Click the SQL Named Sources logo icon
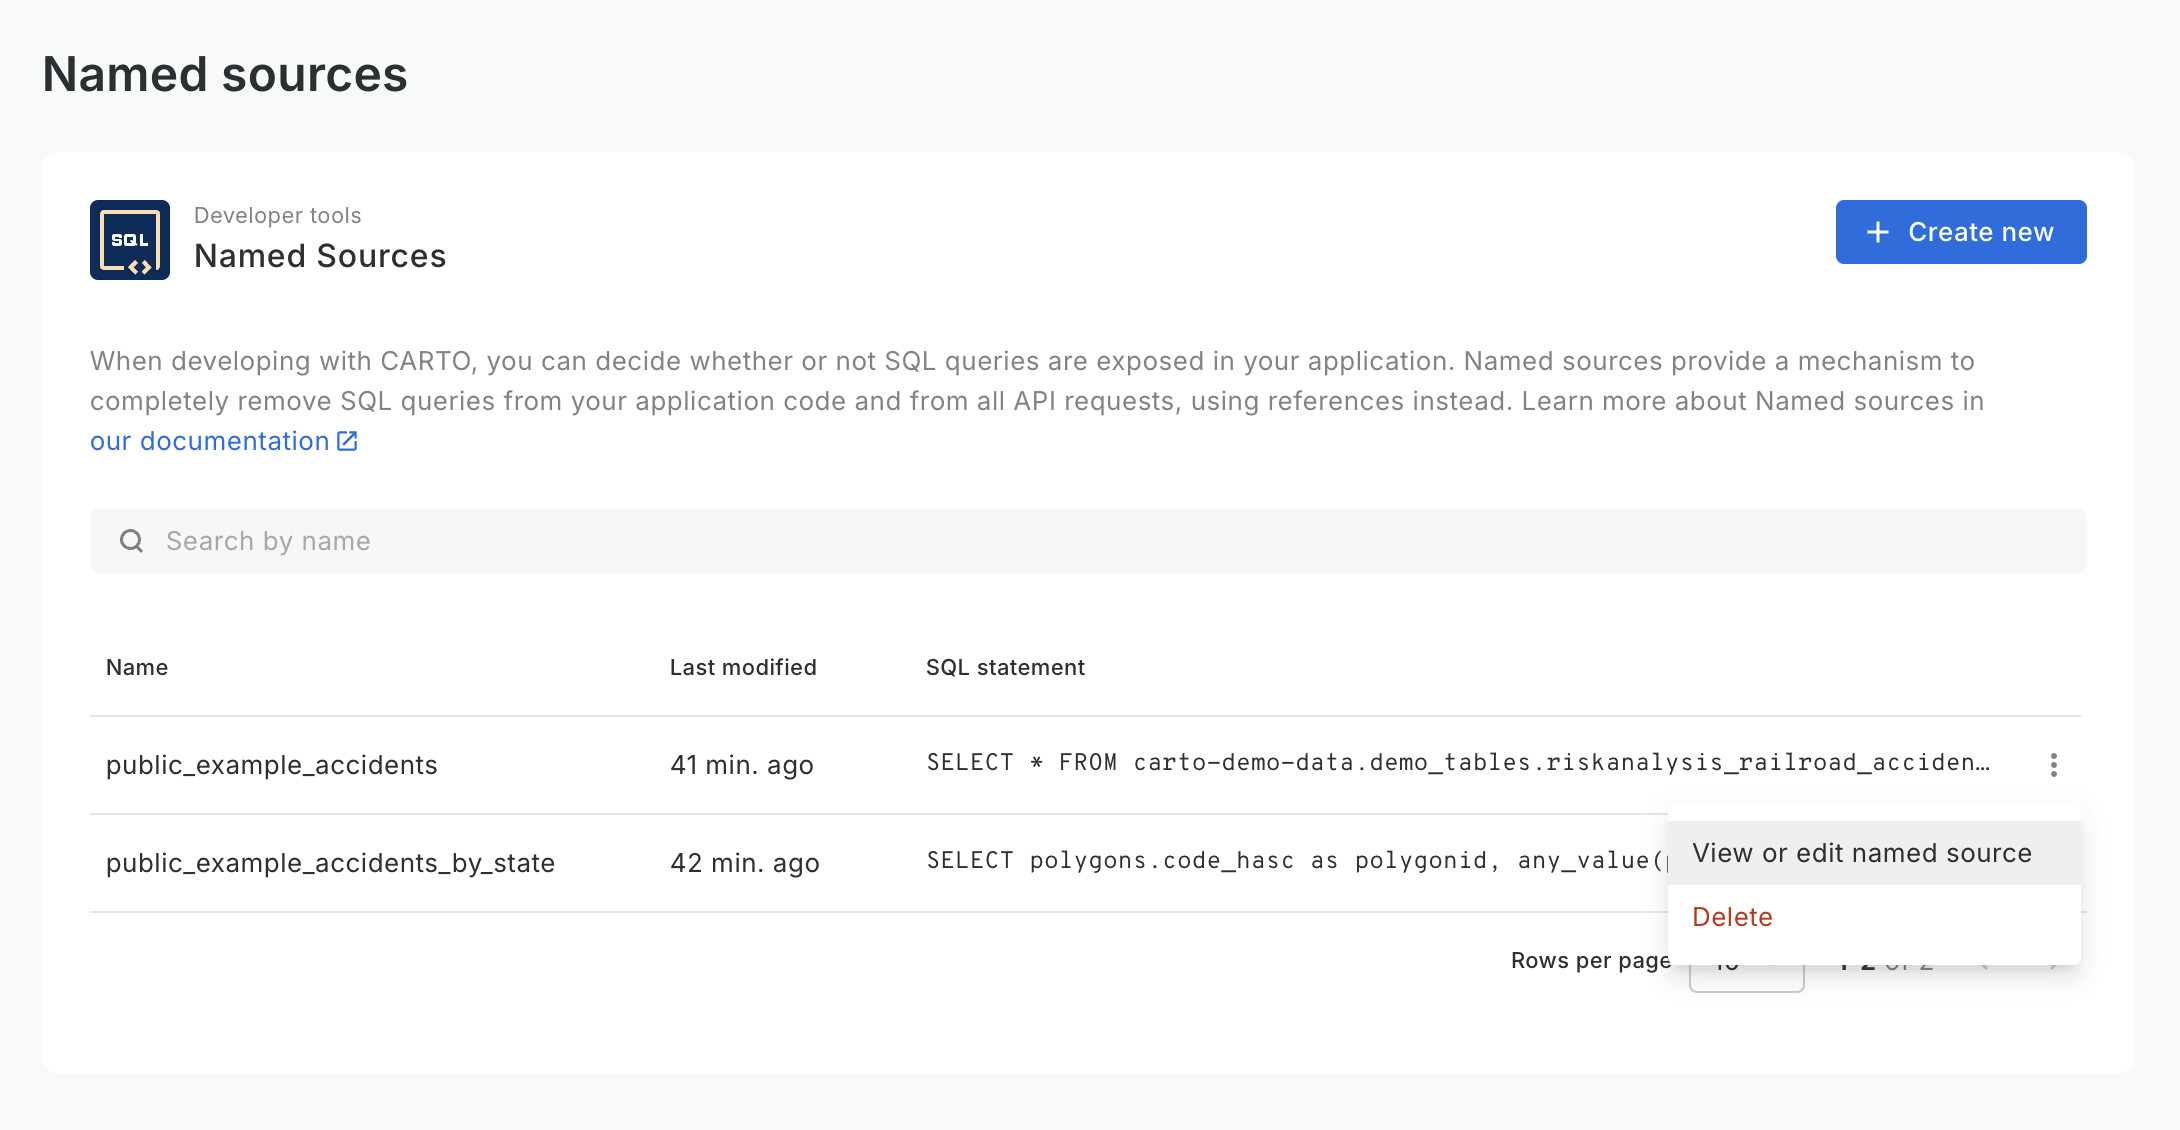The image size is (2180, 1130). point(130,240)
